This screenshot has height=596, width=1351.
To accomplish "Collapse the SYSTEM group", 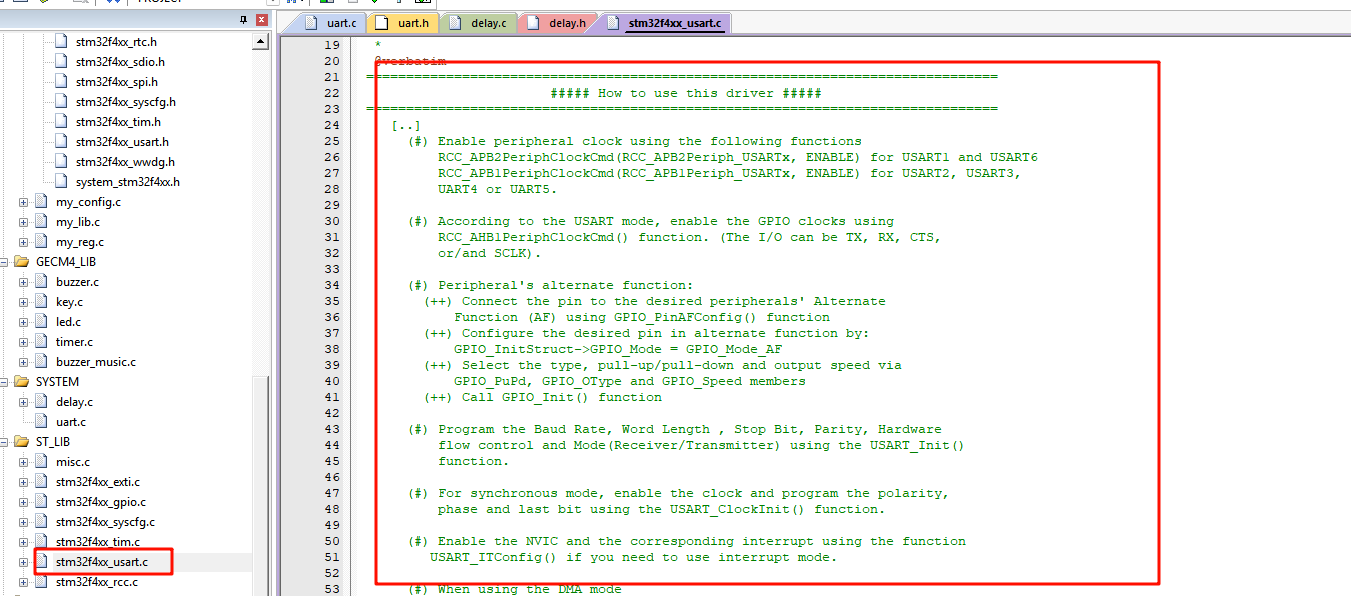I will point(4,382).
